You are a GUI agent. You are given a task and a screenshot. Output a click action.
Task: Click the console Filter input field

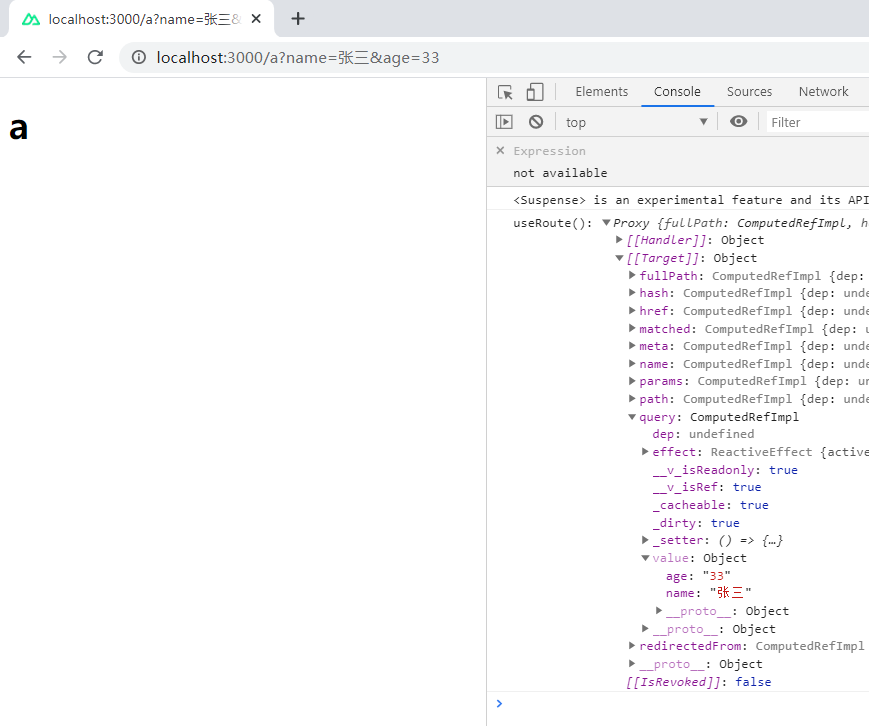click(x=817, y=122)
